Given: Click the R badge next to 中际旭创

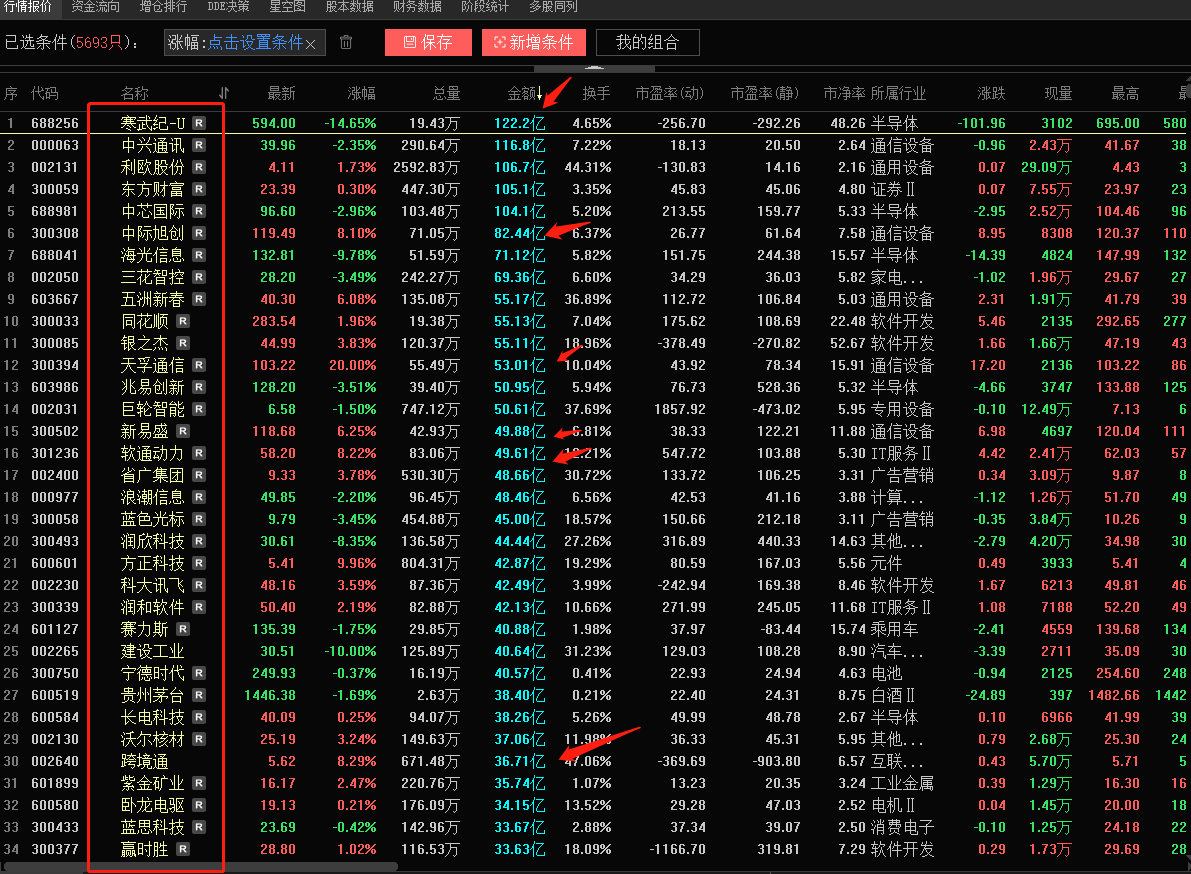Looking at the screenshot, I should [x=198, y=233].
